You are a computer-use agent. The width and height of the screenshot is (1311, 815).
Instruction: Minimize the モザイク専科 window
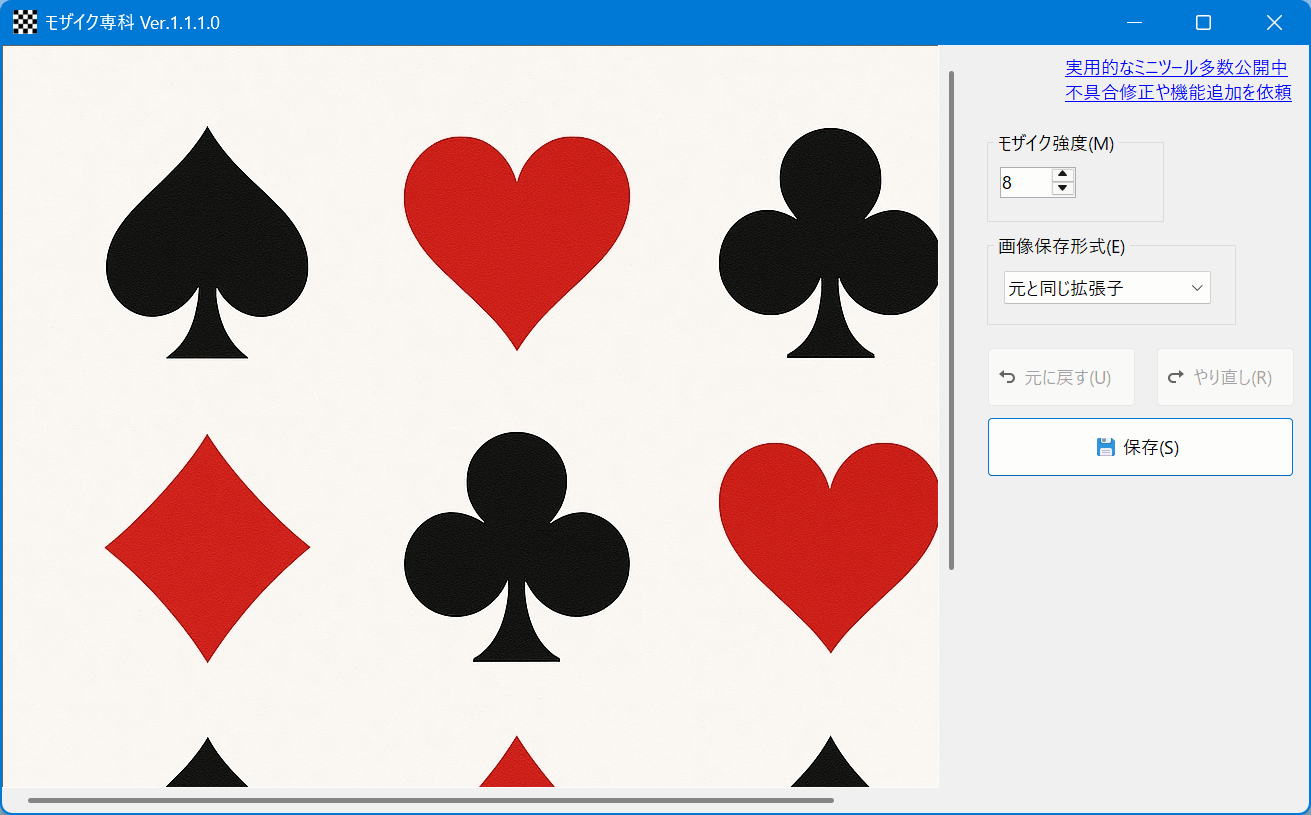(x=1134, y=22)
